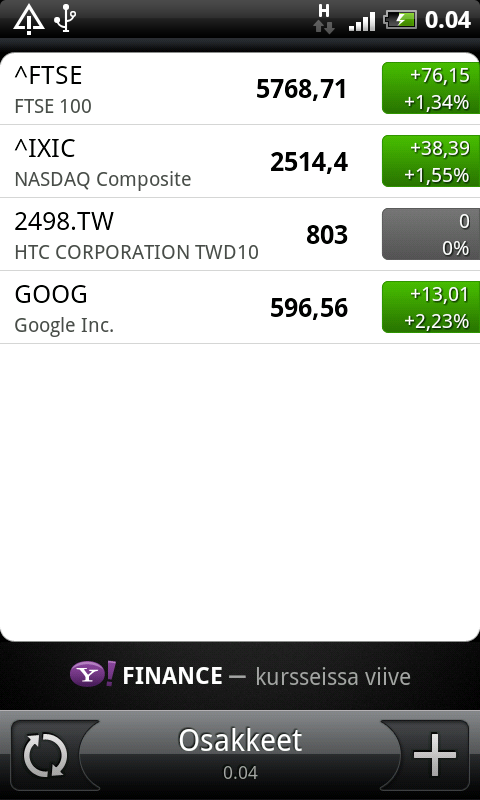Toggle NASDAQ change badge +38,39

pos(431,161)
